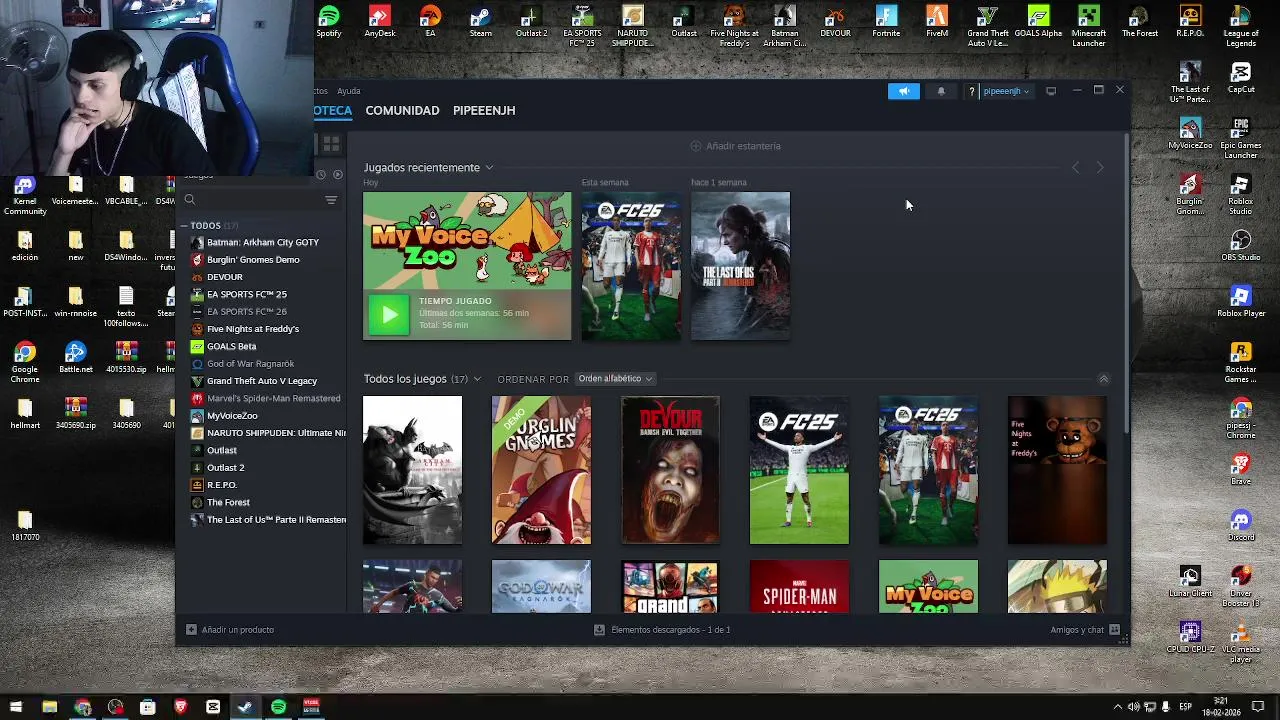Open the Steam announcements megaphone button

click(903, 91)
